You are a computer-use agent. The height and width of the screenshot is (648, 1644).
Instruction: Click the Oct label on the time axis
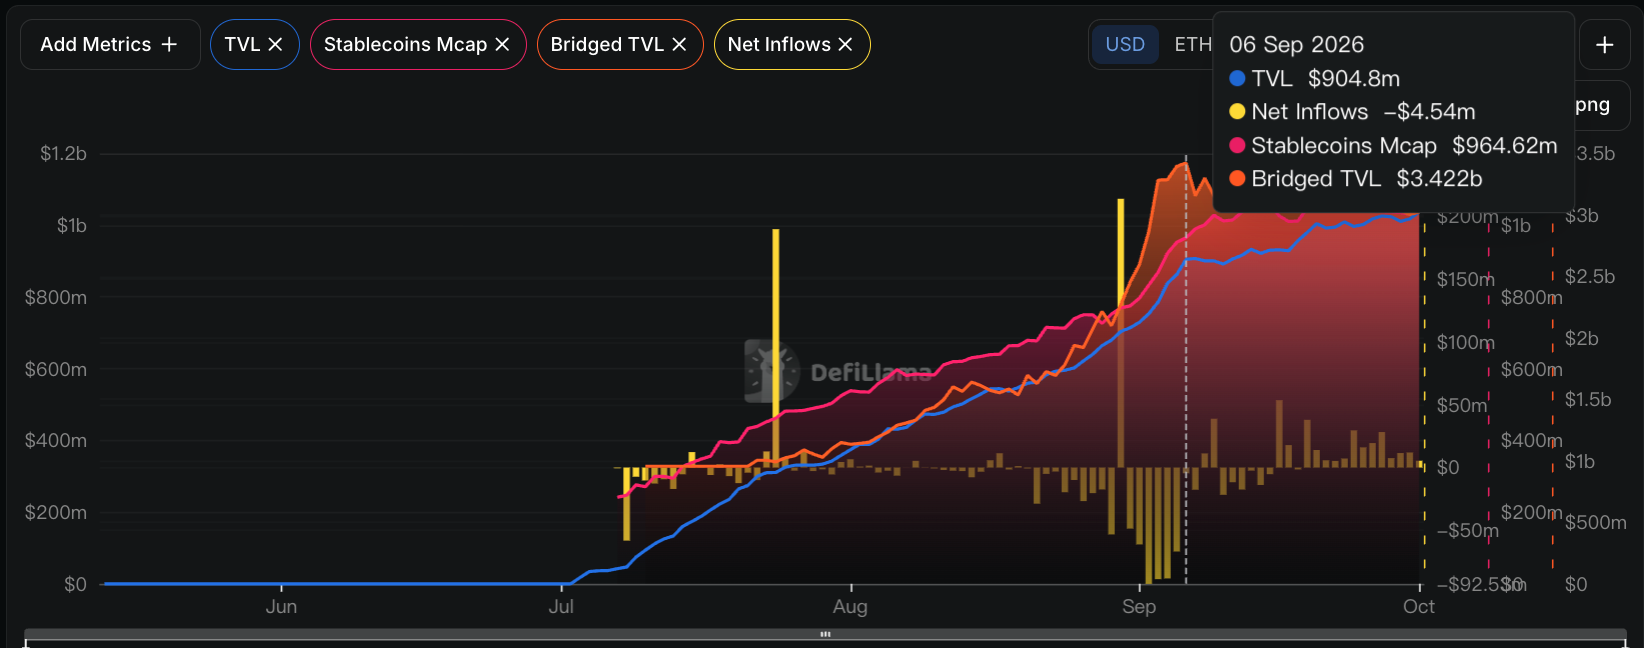pyautogui.click(x=1419, y=607)
